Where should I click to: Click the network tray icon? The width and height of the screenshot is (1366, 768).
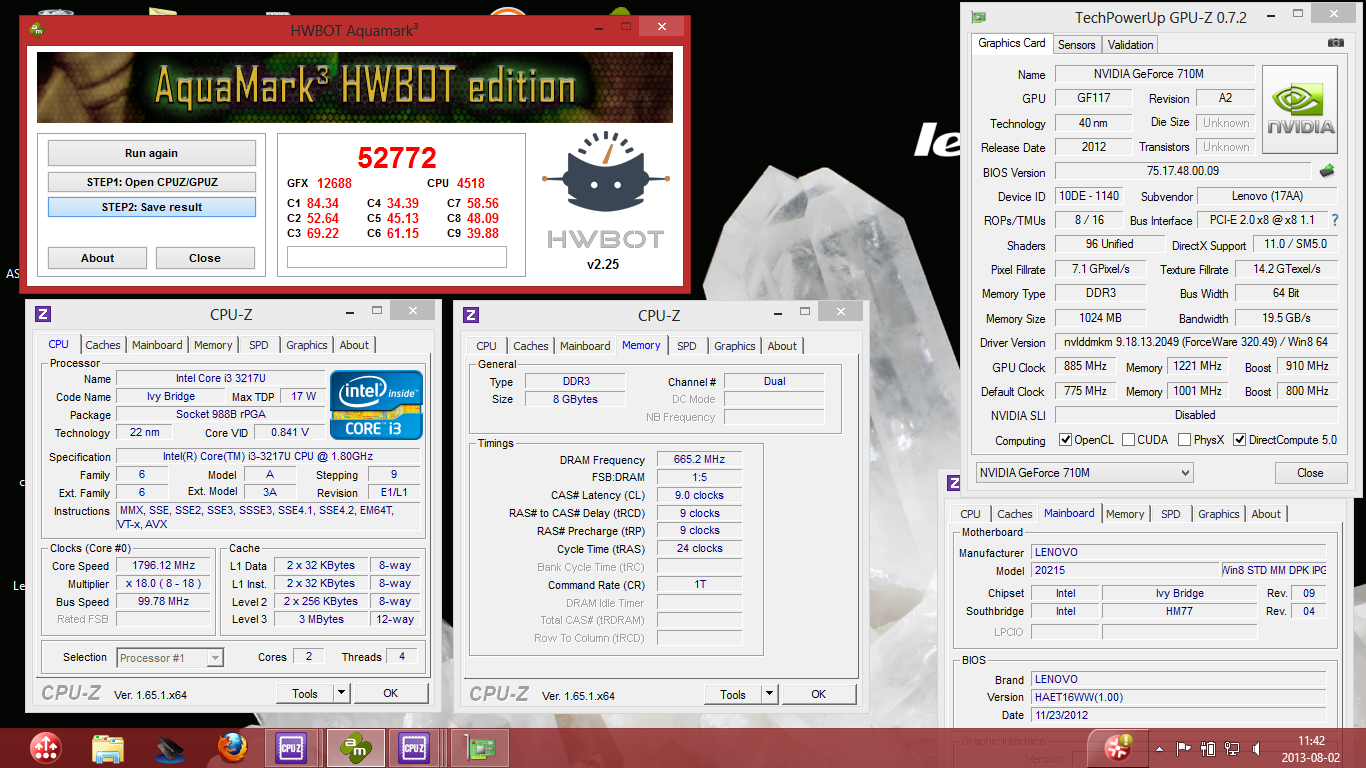[1233, 748]
